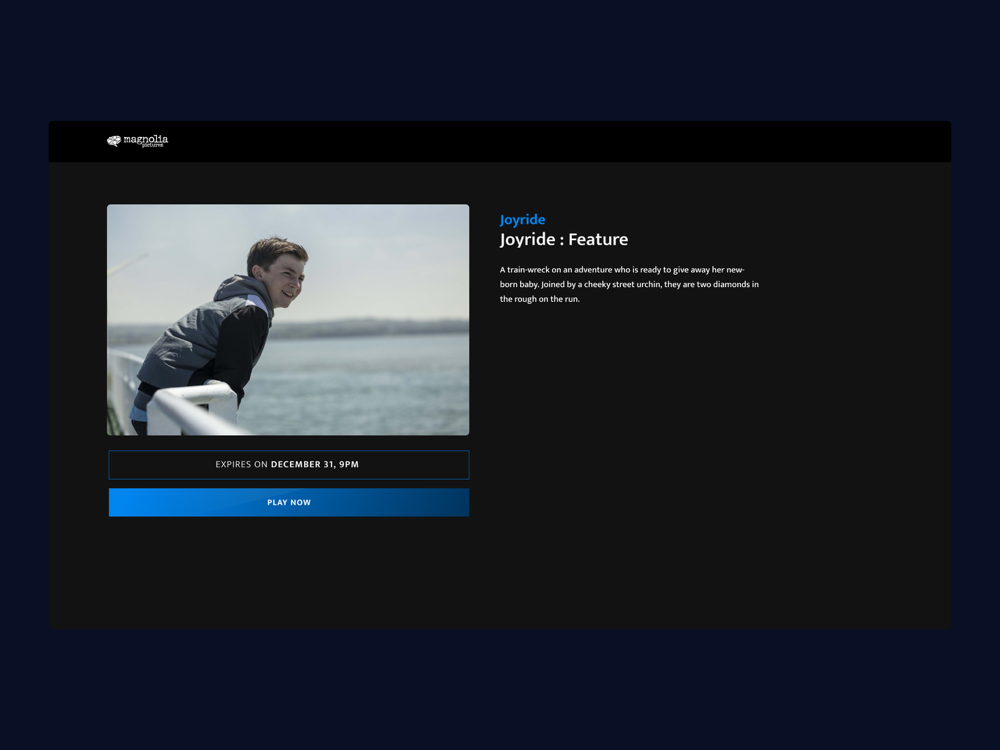
Task: Click the "EXPIRES ON" label text
Action: coord(241,464)
